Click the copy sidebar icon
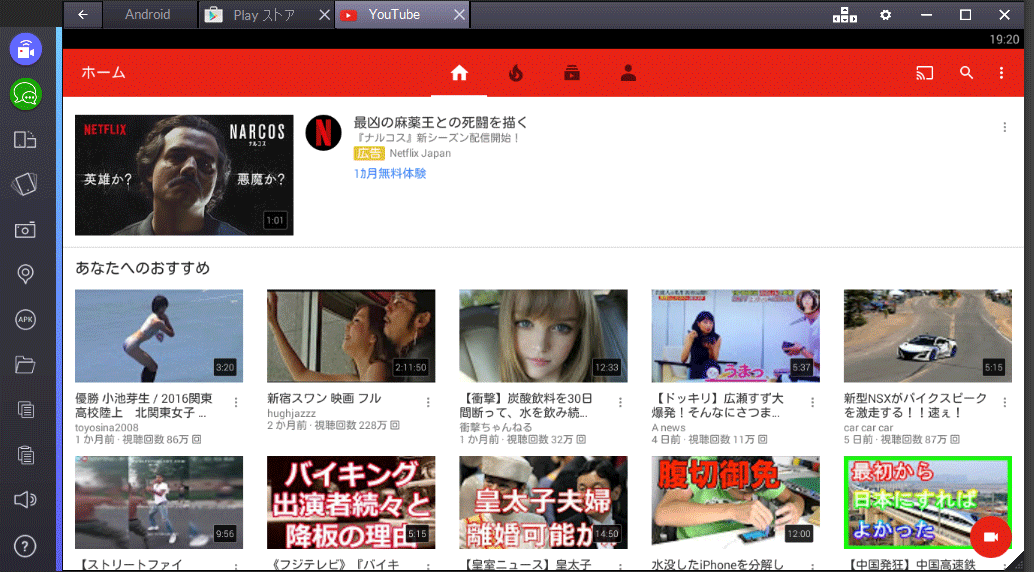 (25, 410)
